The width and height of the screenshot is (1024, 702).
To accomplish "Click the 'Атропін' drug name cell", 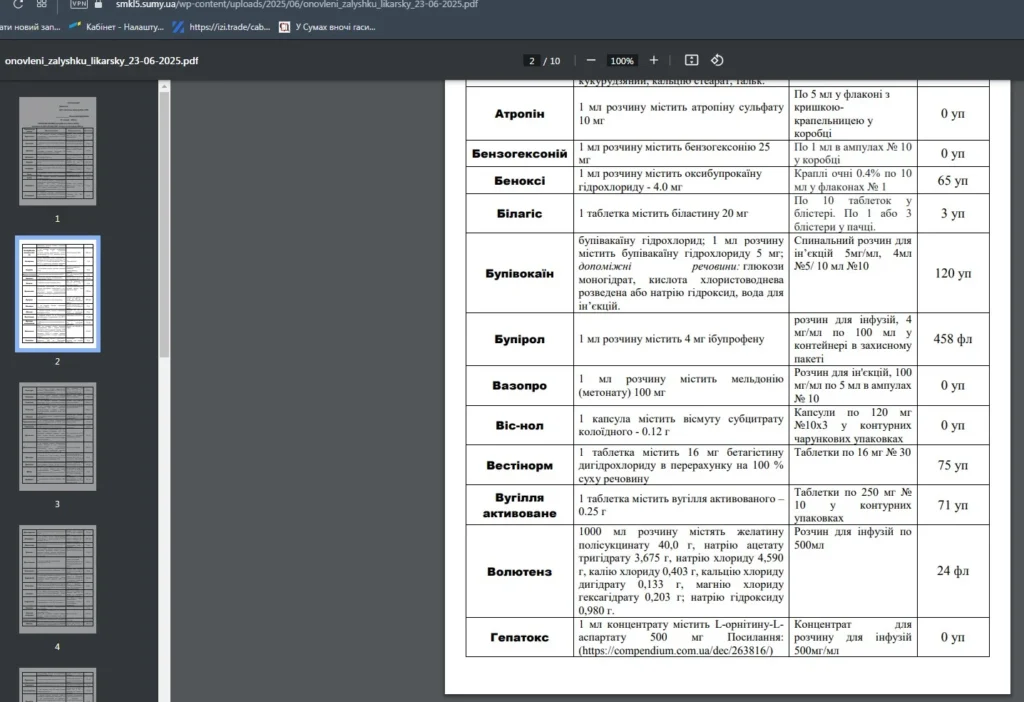I will 519,114.
